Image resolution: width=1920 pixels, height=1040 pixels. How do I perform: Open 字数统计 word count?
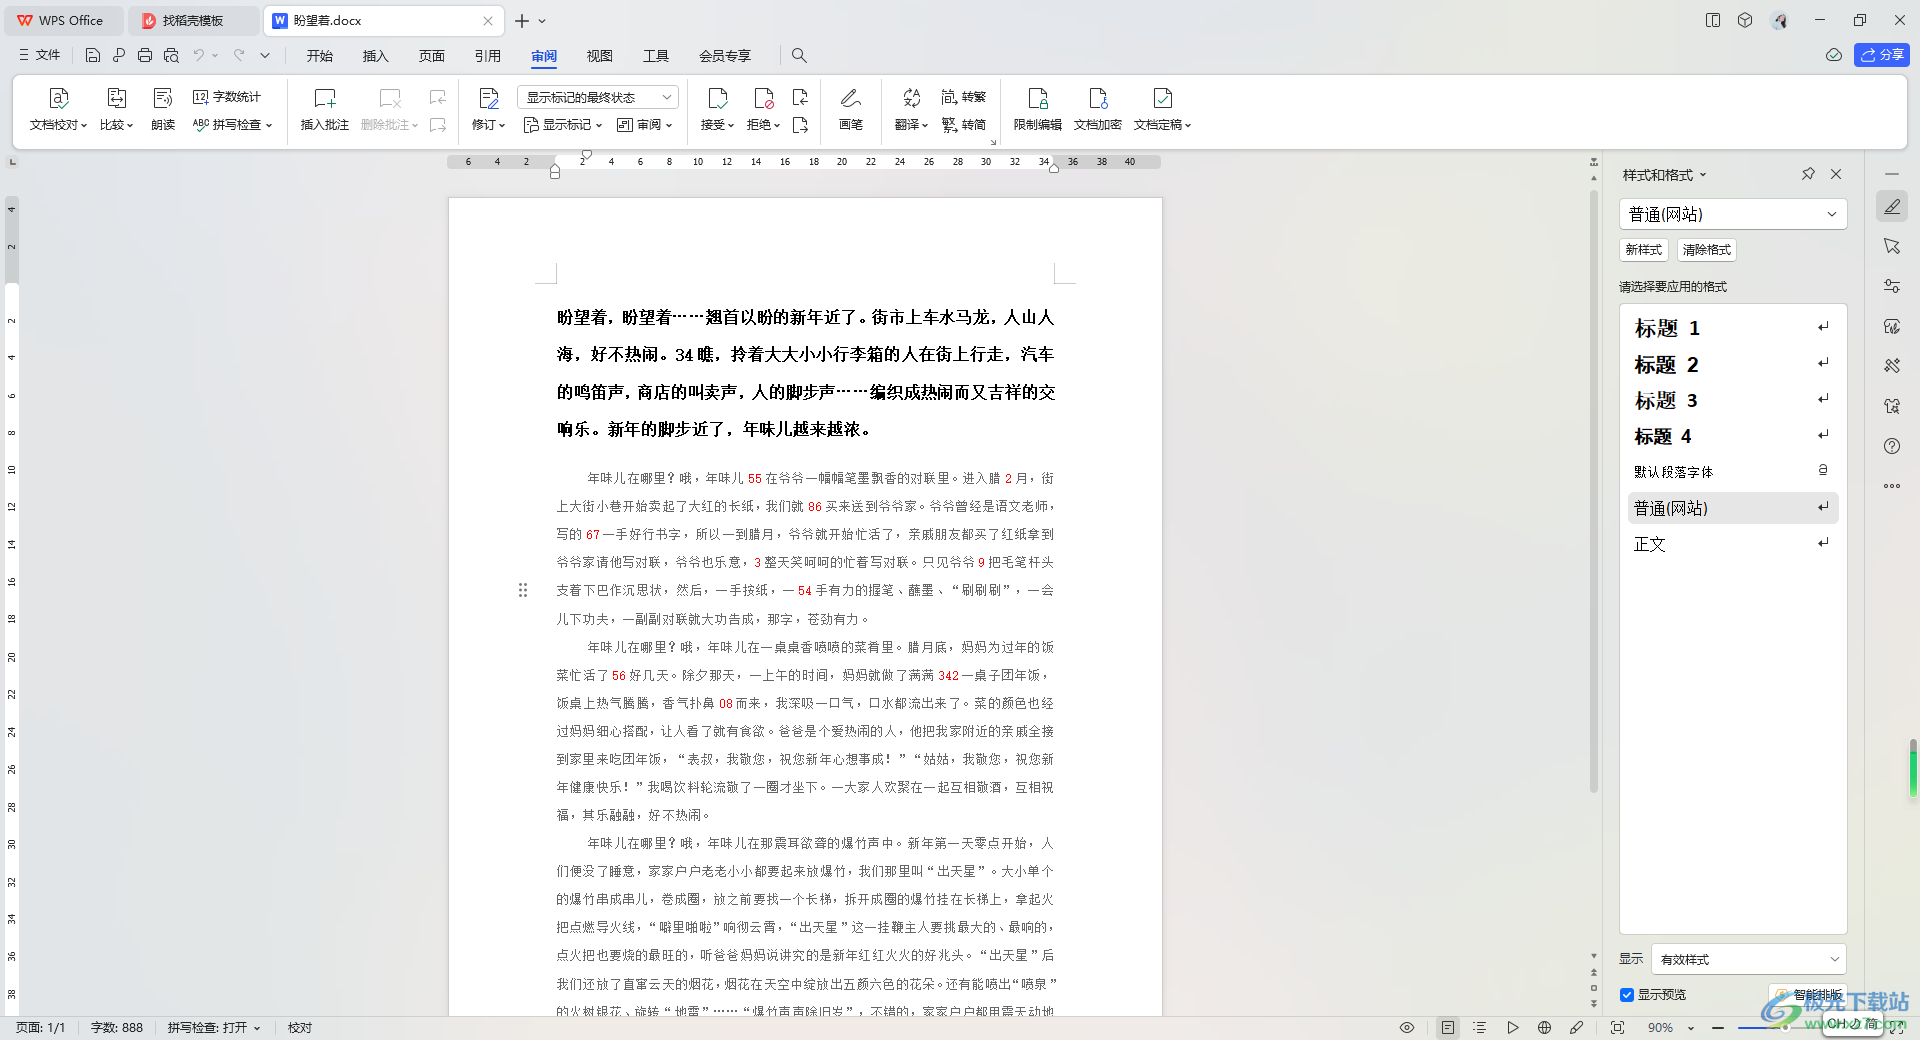click(x=227, y=97)
